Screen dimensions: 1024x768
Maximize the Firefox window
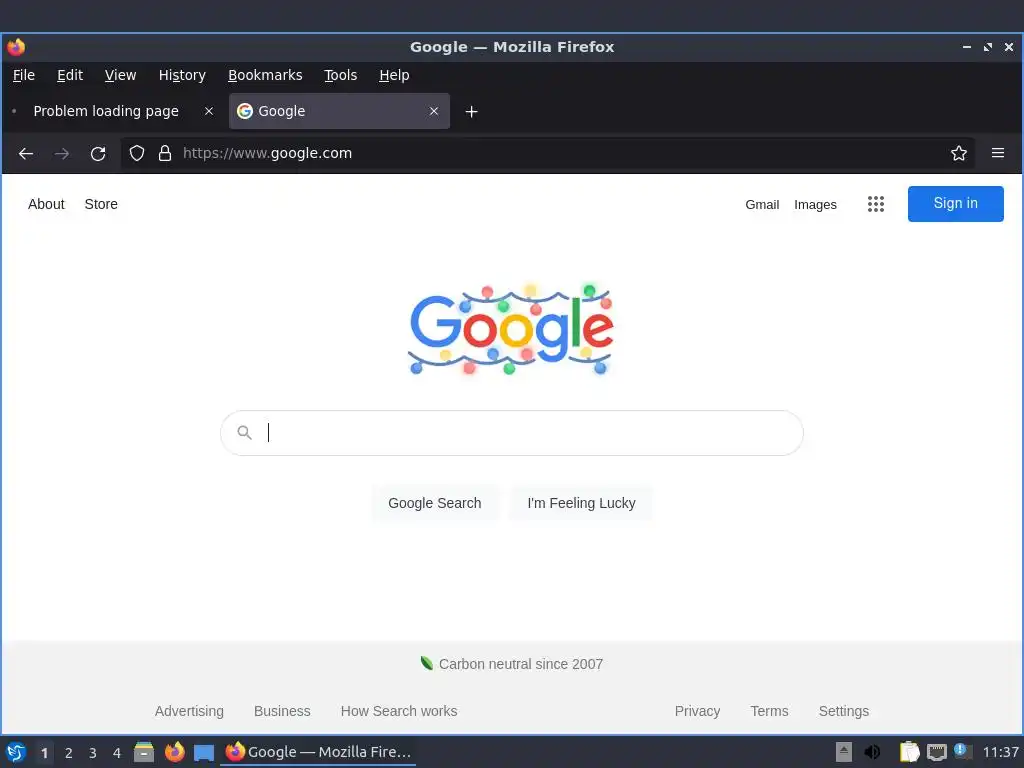[x=988, y=47]
